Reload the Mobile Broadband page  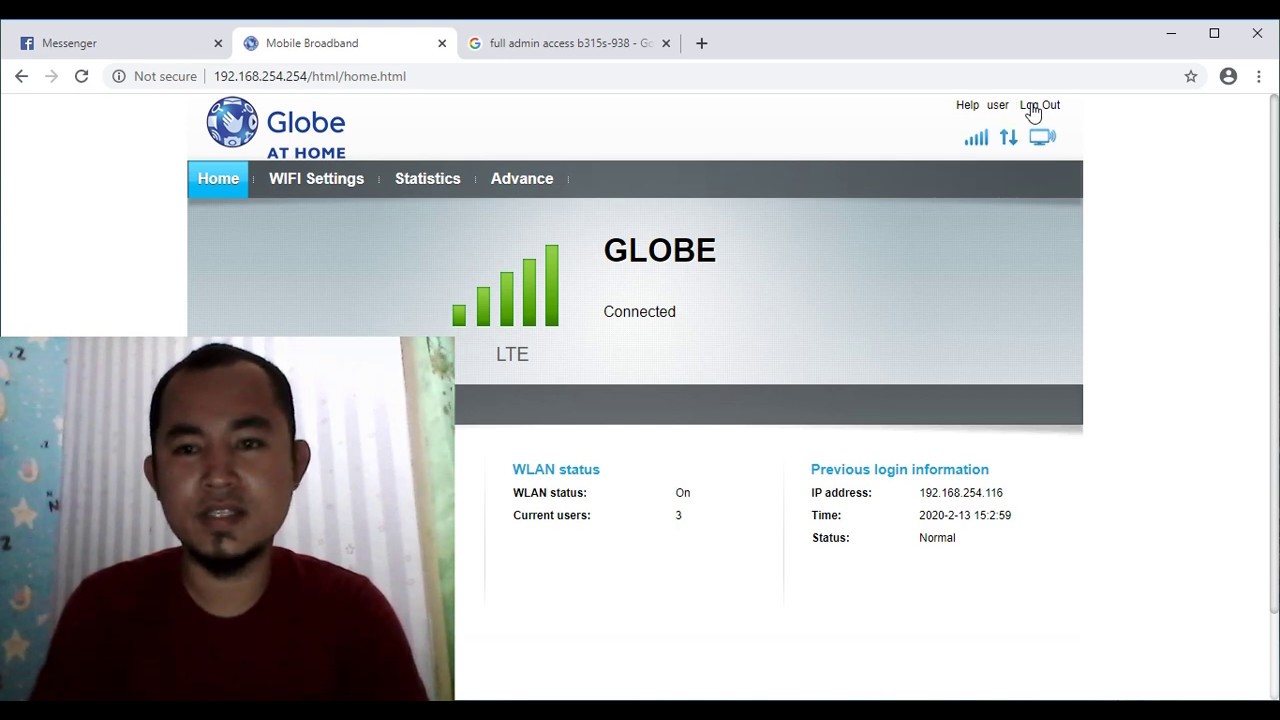tap(81, 76)
